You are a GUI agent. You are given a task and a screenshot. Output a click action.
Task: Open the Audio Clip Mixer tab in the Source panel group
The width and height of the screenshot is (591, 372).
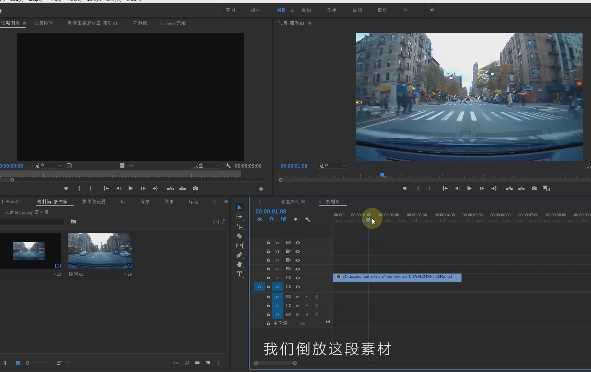click(92, 23)
